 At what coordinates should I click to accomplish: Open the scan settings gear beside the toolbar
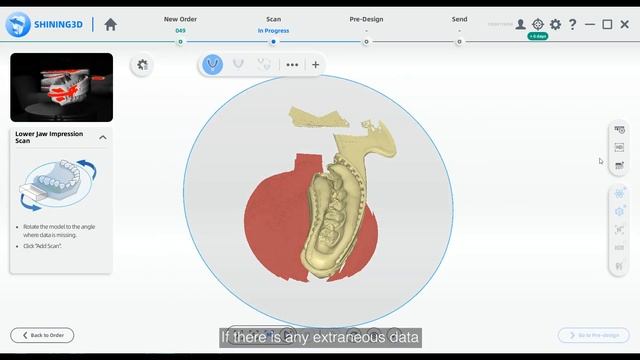coord(142,64)
